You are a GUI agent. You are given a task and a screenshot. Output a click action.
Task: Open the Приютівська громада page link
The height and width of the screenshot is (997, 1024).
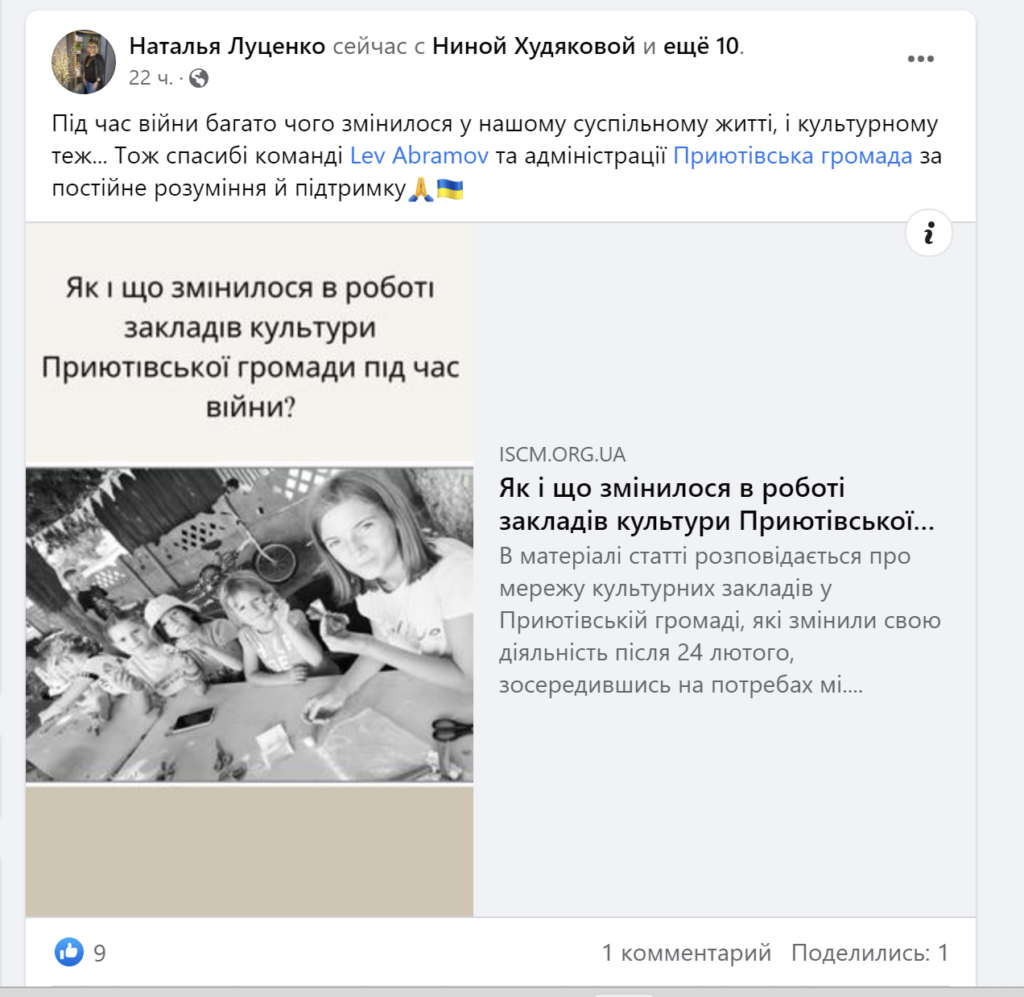[x=793, y=155]
